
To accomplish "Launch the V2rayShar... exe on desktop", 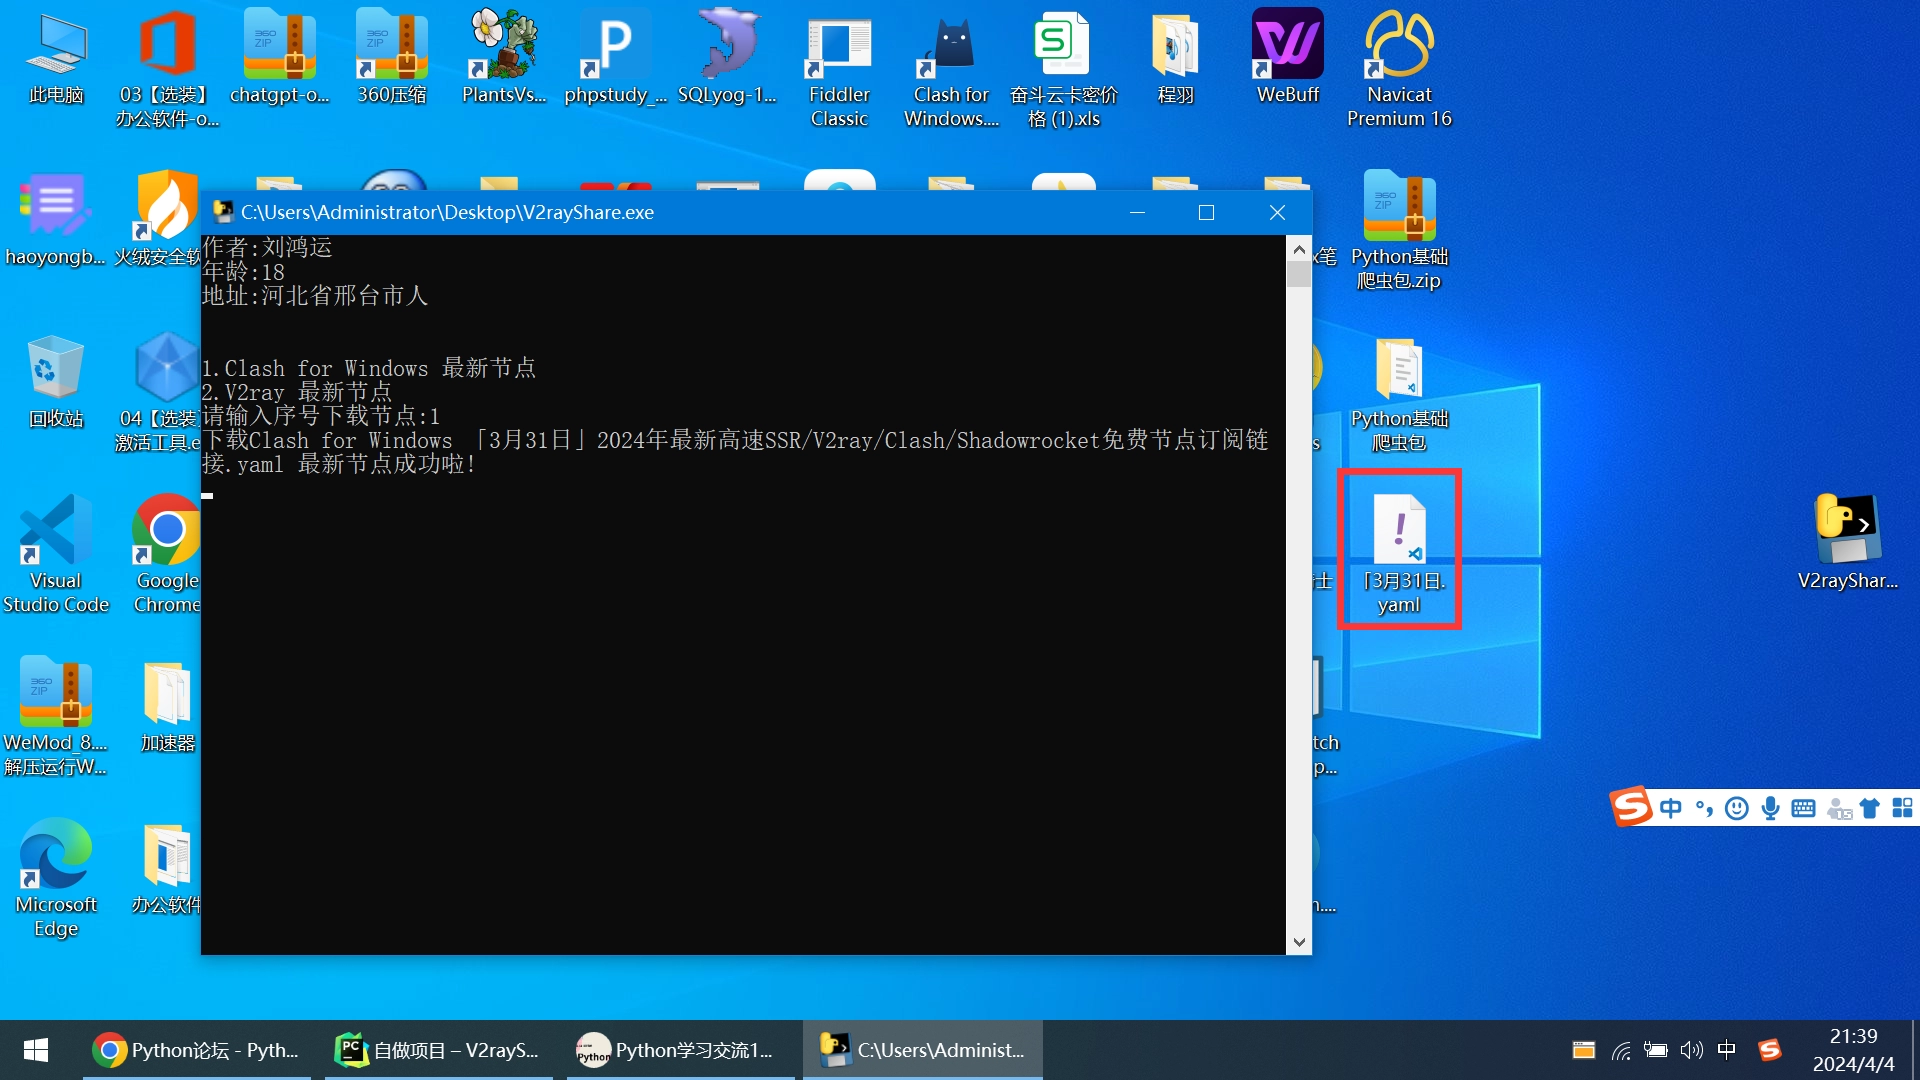I will coord(1847,542).
